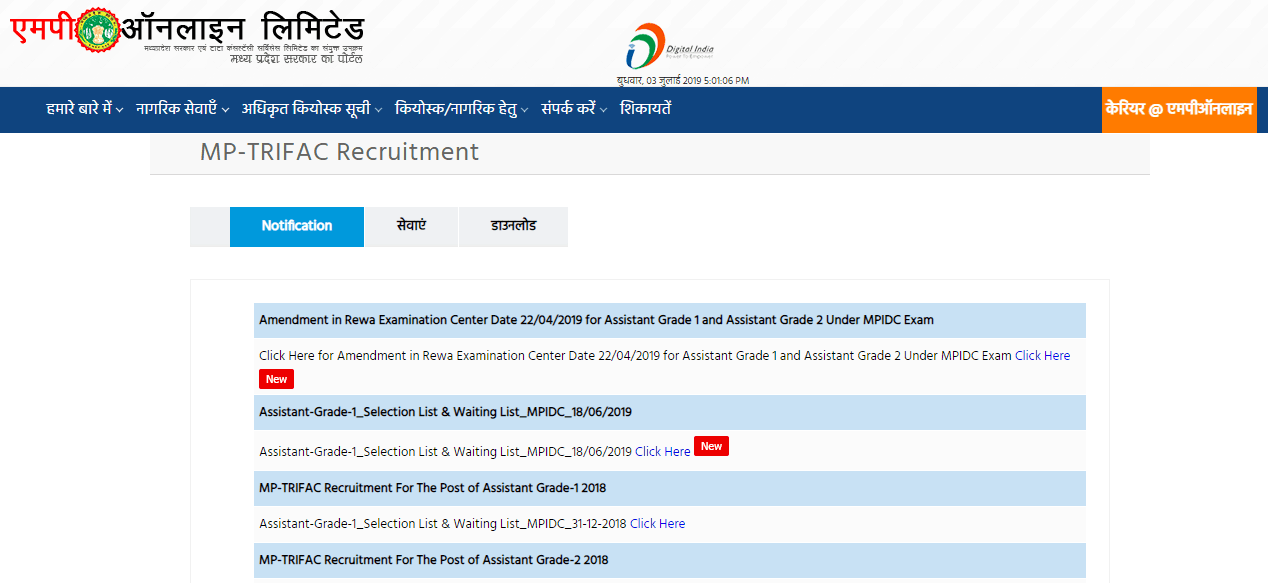Switch to the सेवाएं tab
1268x583 pixels.
(411, 226)
